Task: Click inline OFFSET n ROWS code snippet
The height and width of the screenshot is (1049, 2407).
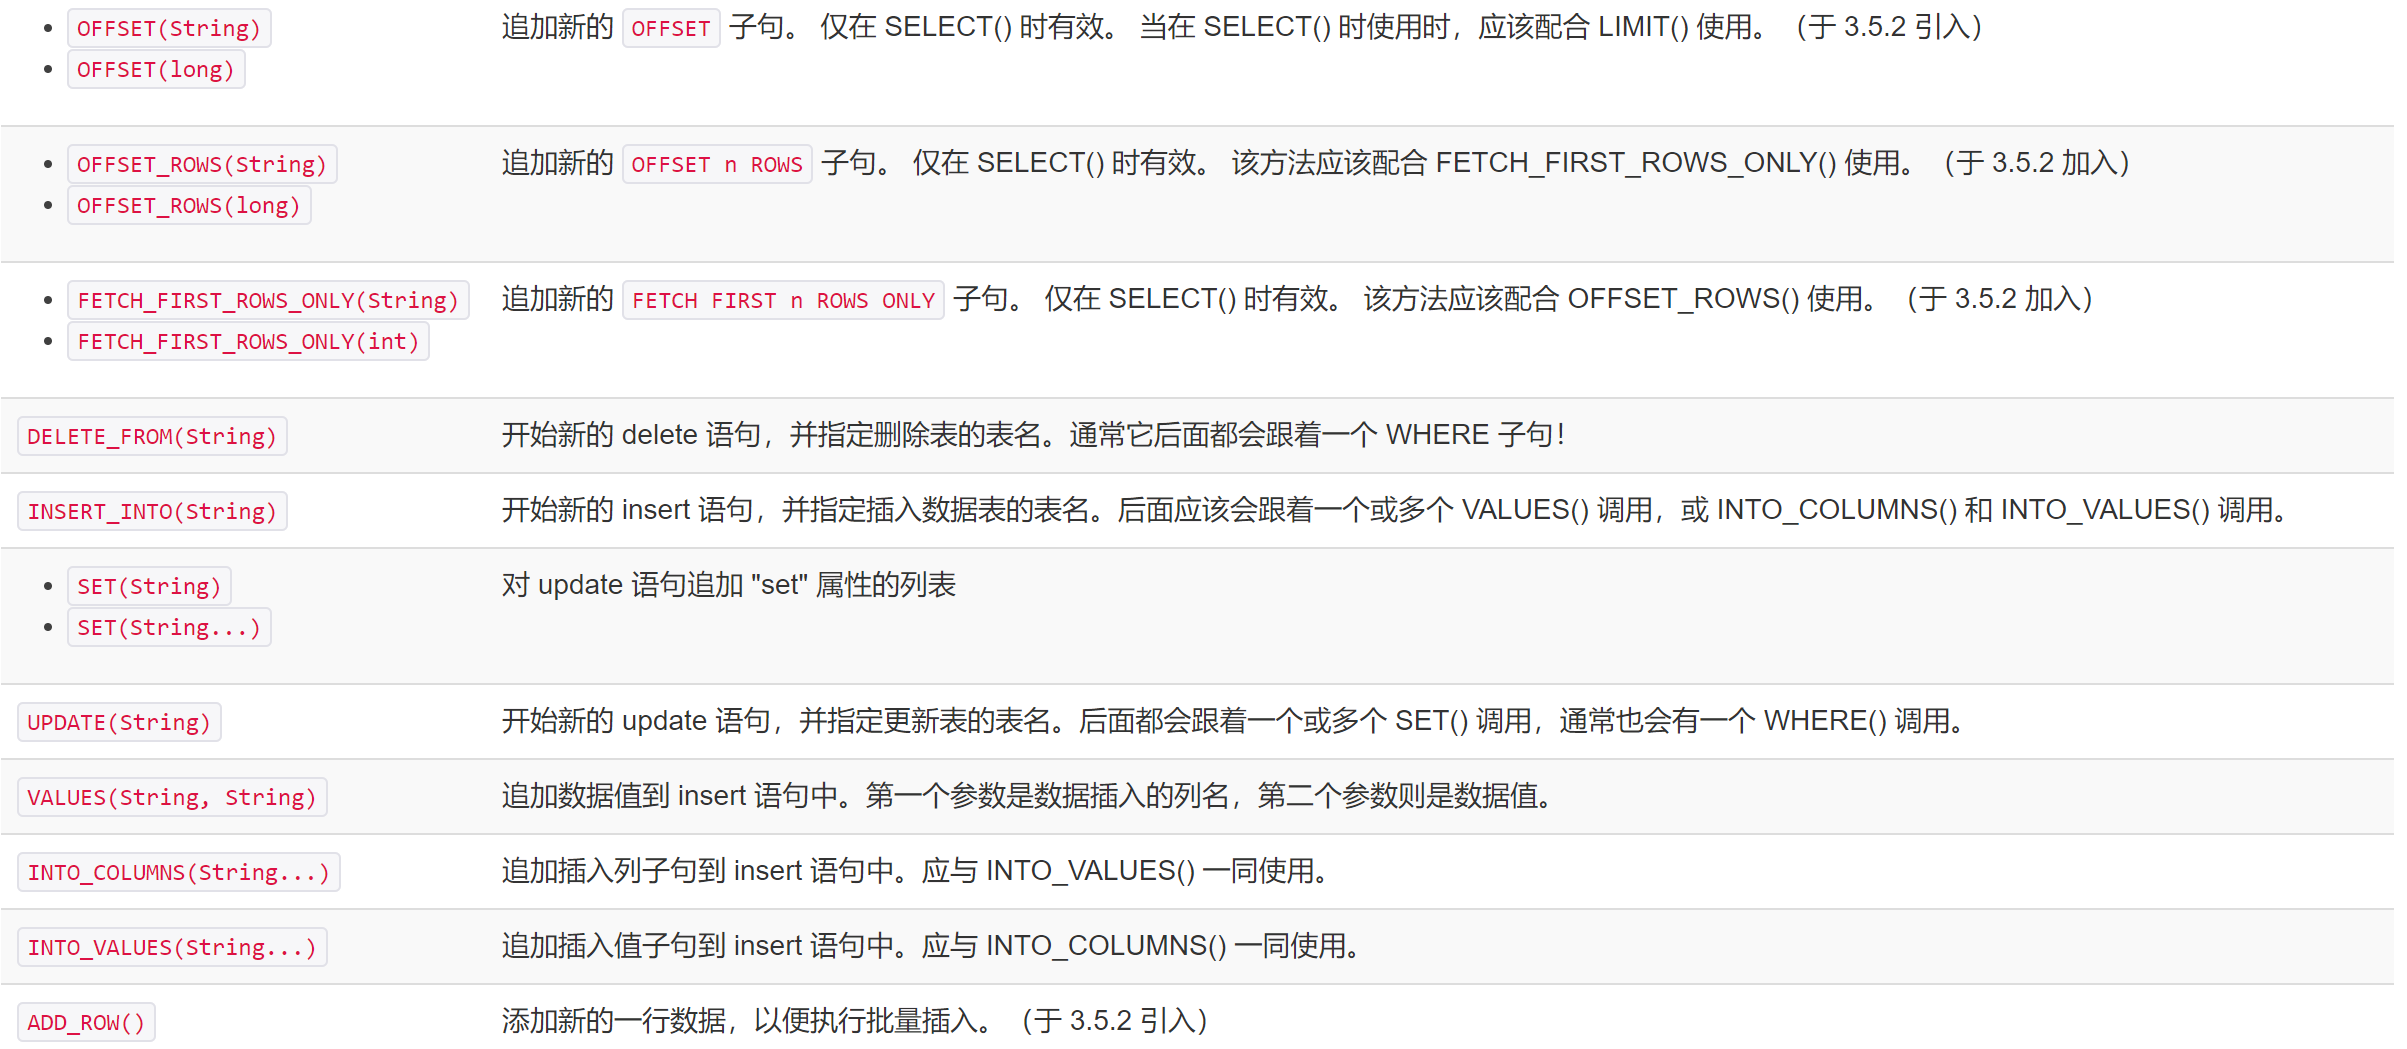Action: (x=717, y=164)
